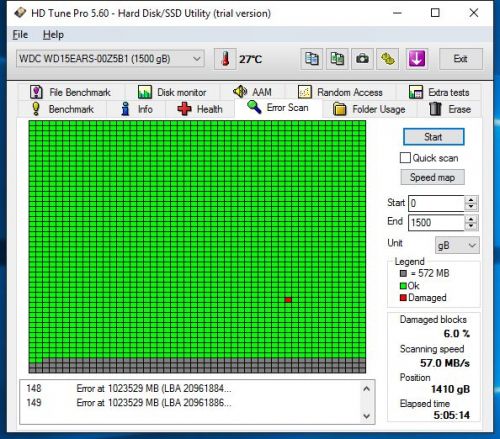Screen dimensions: 500x439
Task: Increase the End value with up arrow
Action: pos(471,219)
